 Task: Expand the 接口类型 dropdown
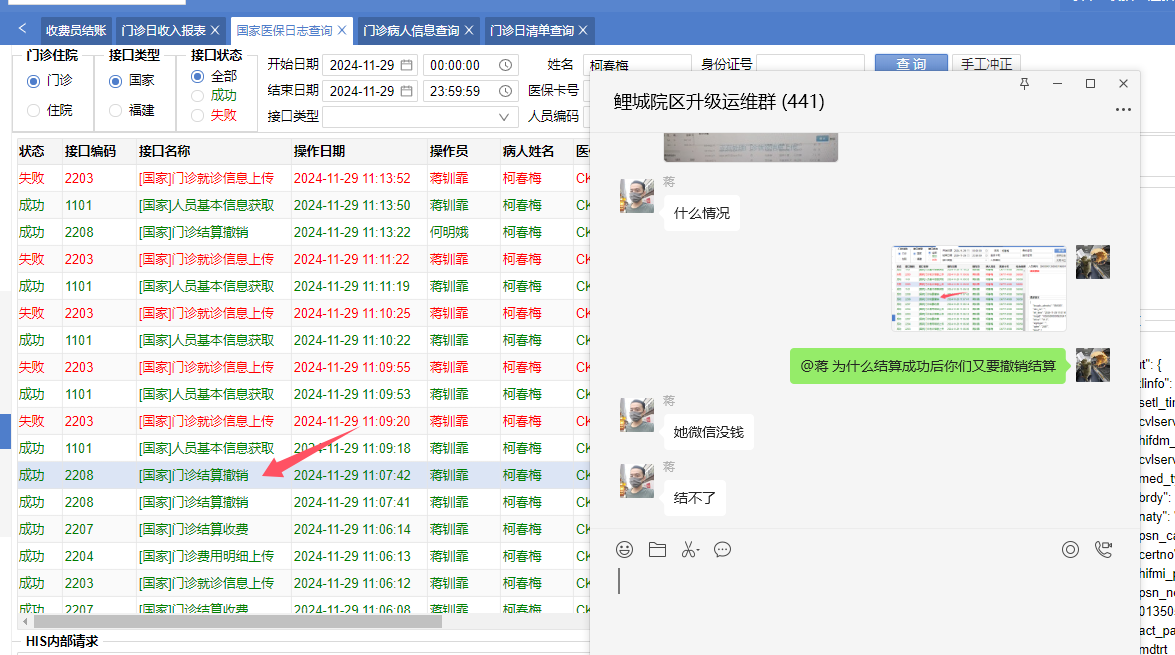[504, 117]
